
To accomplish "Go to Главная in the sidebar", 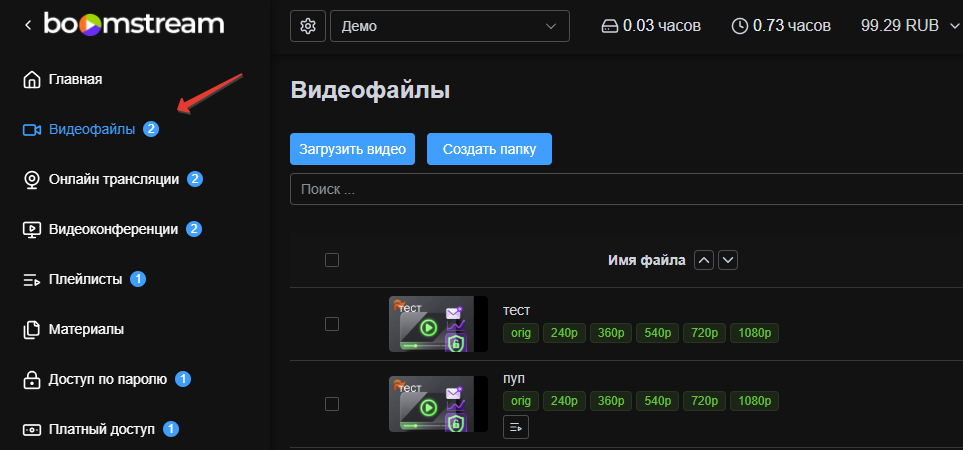I will [x=76, y=79].
